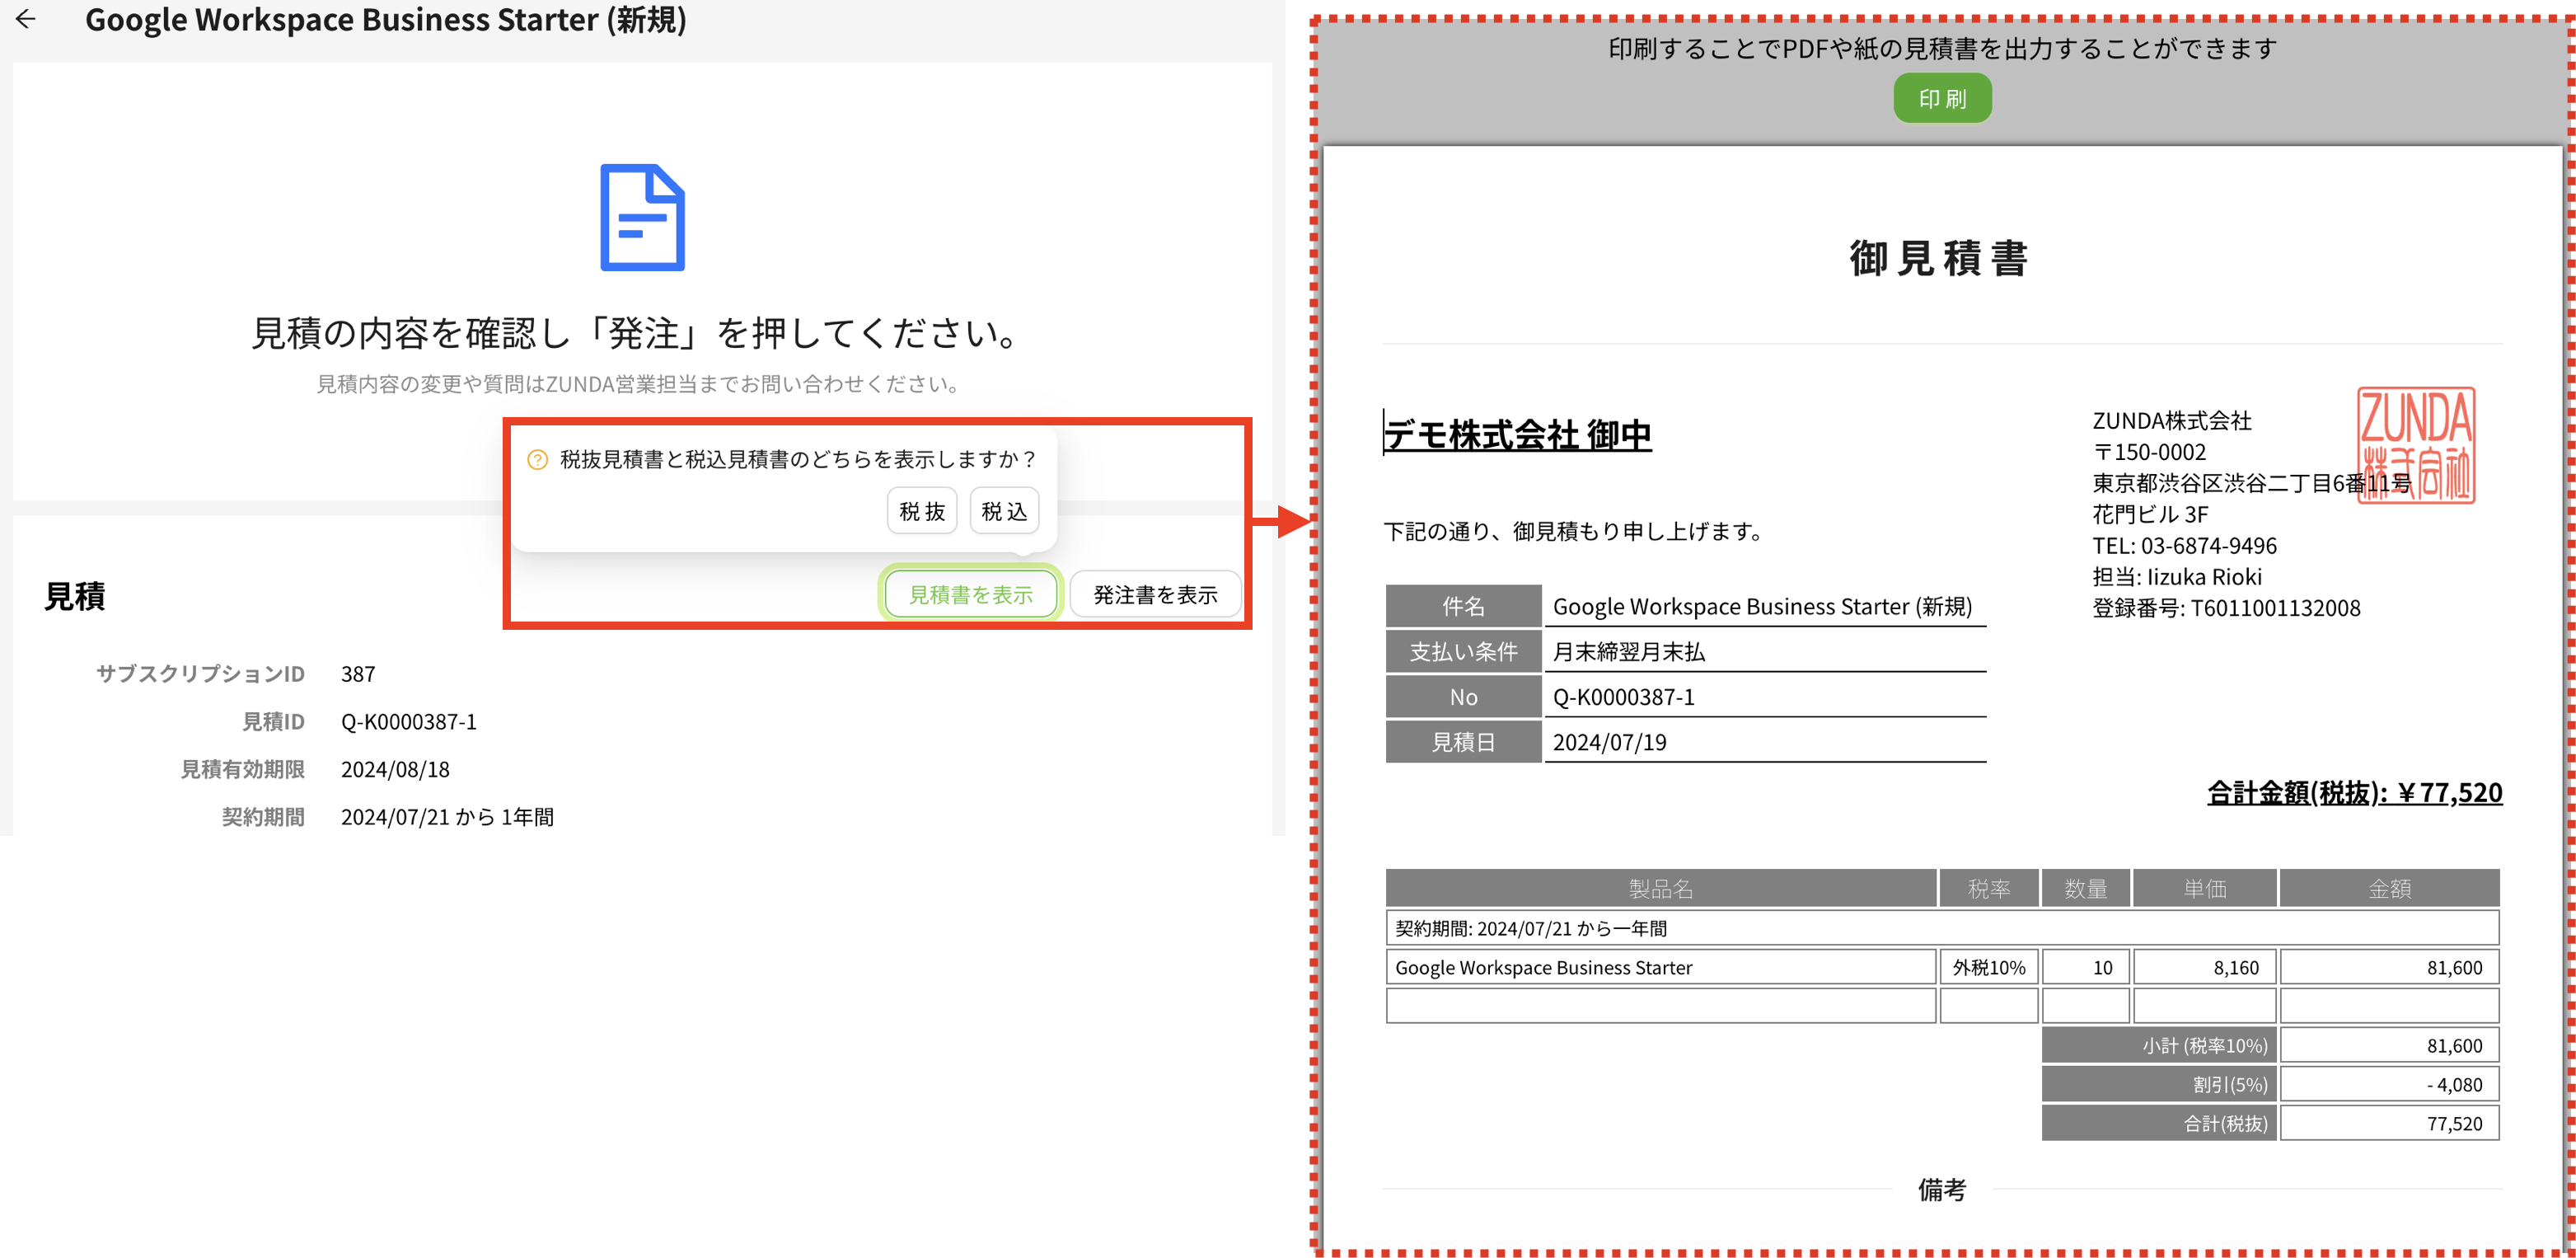
Task: Click the 見積 section heading
Action: [x=75, y=596]
